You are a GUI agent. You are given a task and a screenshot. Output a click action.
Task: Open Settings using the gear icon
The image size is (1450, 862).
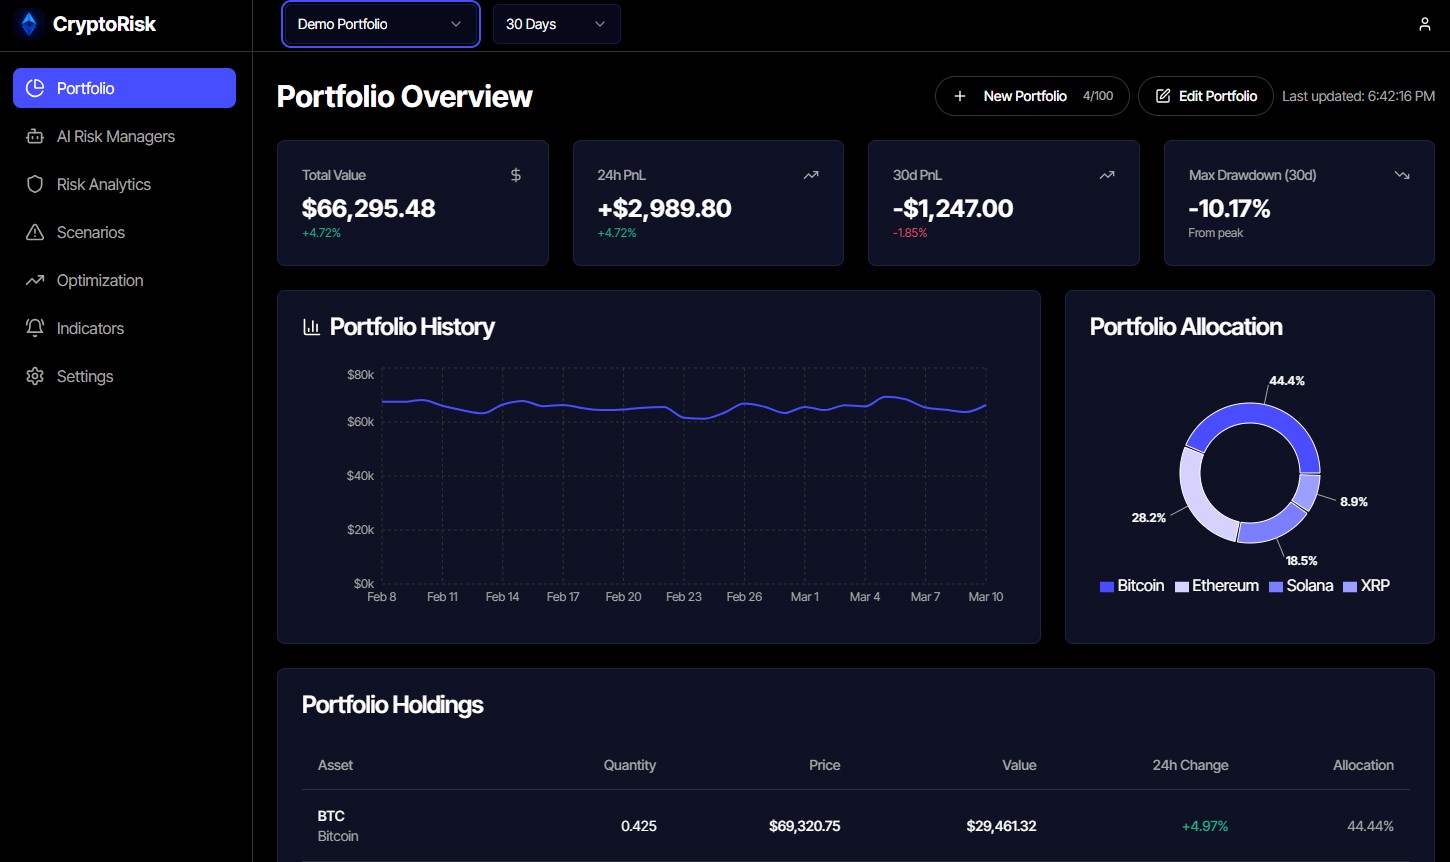tap(35, 376)
